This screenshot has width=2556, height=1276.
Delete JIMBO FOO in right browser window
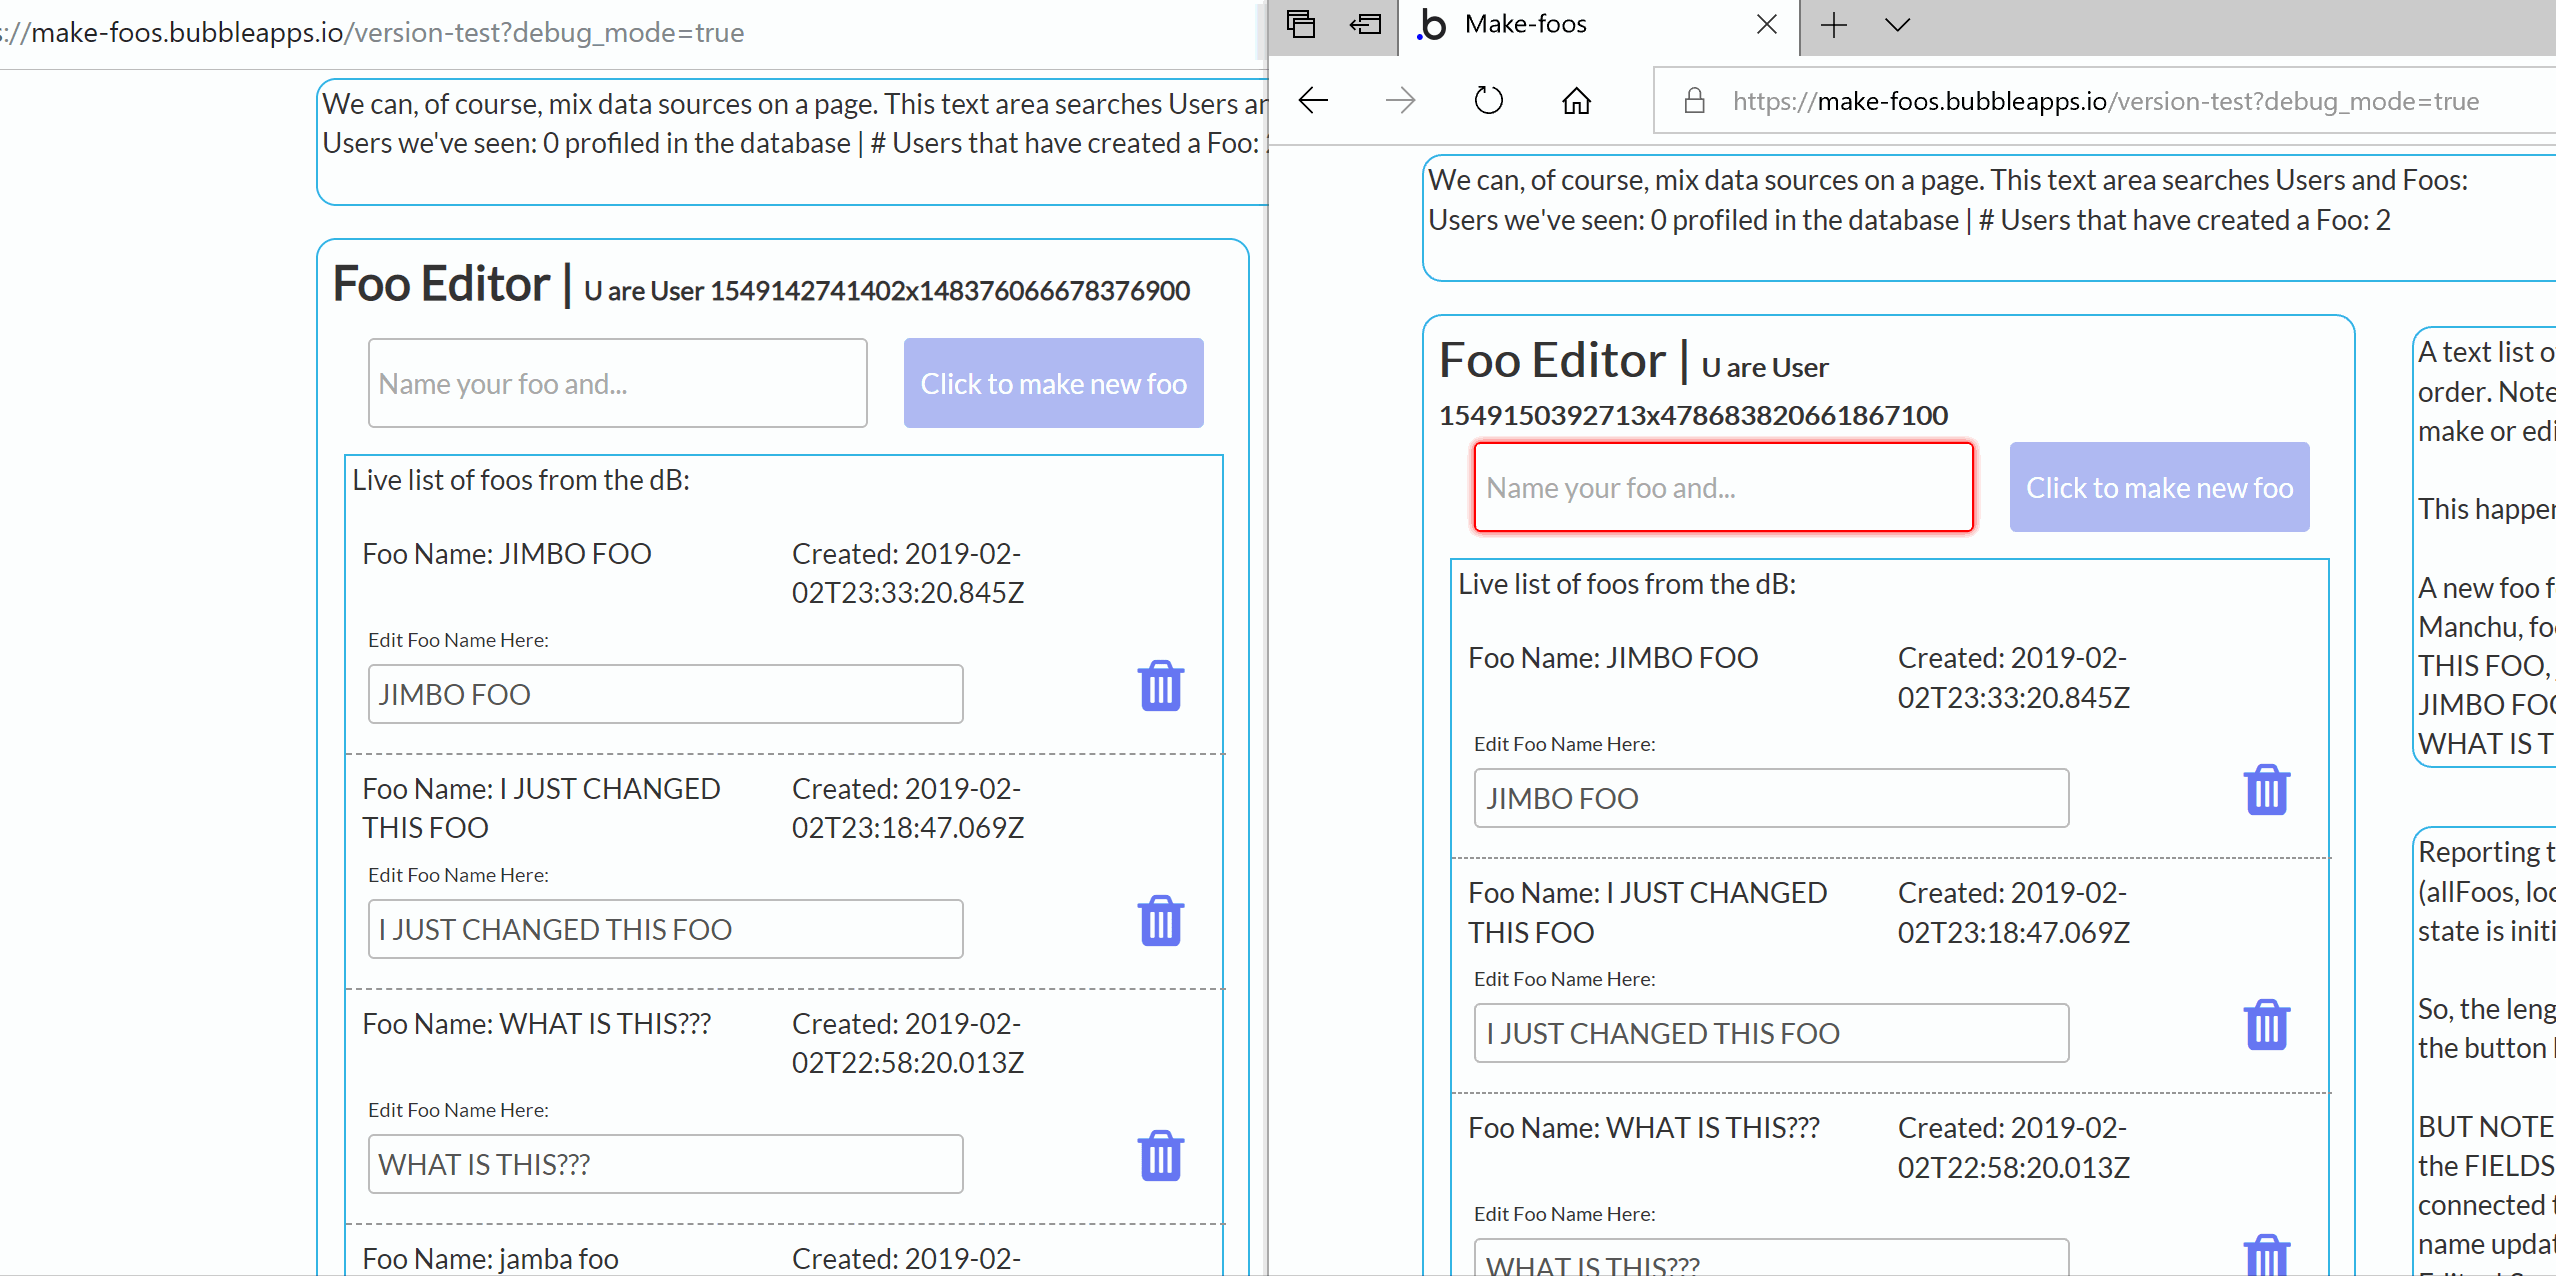coord(2266,790)
